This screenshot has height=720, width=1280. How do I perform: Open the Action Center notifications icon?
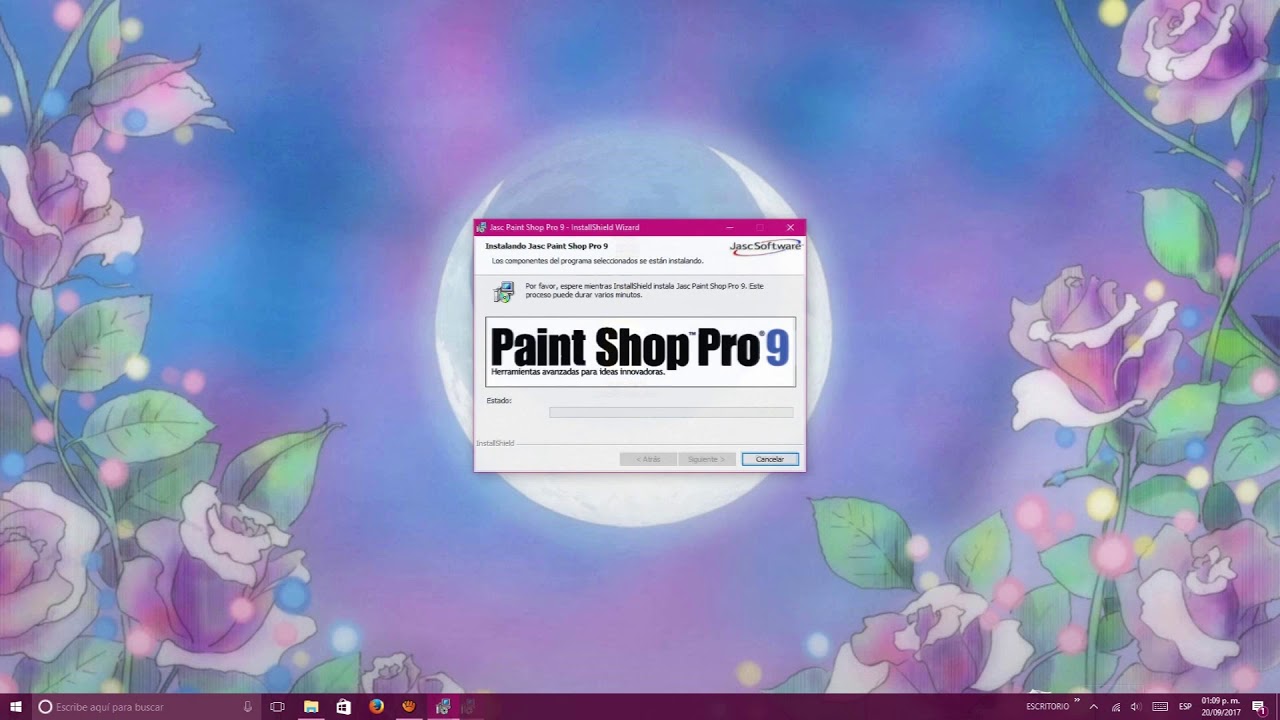pos(1259,707)
